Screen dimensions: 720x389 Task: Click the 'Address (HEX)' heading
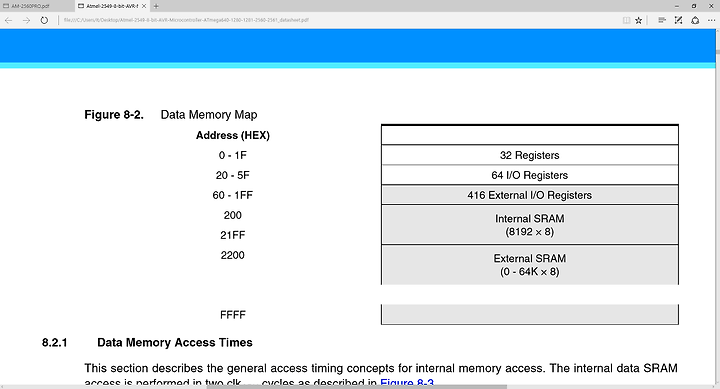pyautogui.click(x=233, y=135)
